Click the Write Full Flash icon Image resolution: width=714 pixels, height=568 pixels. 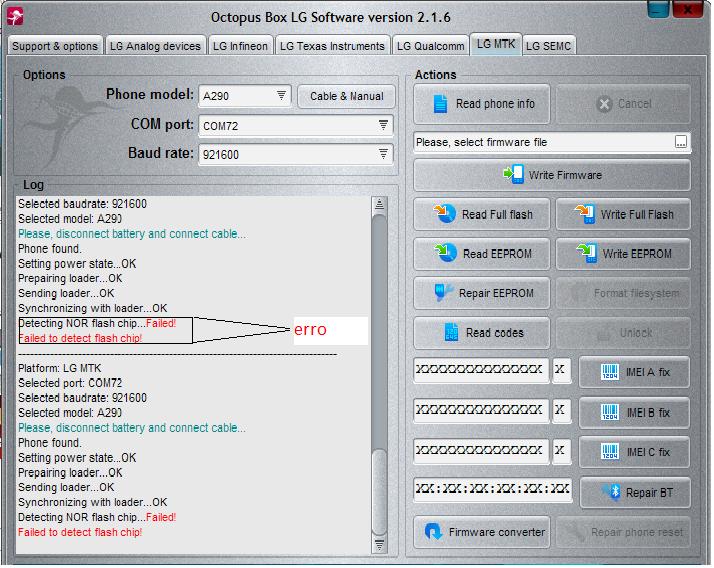585,214
